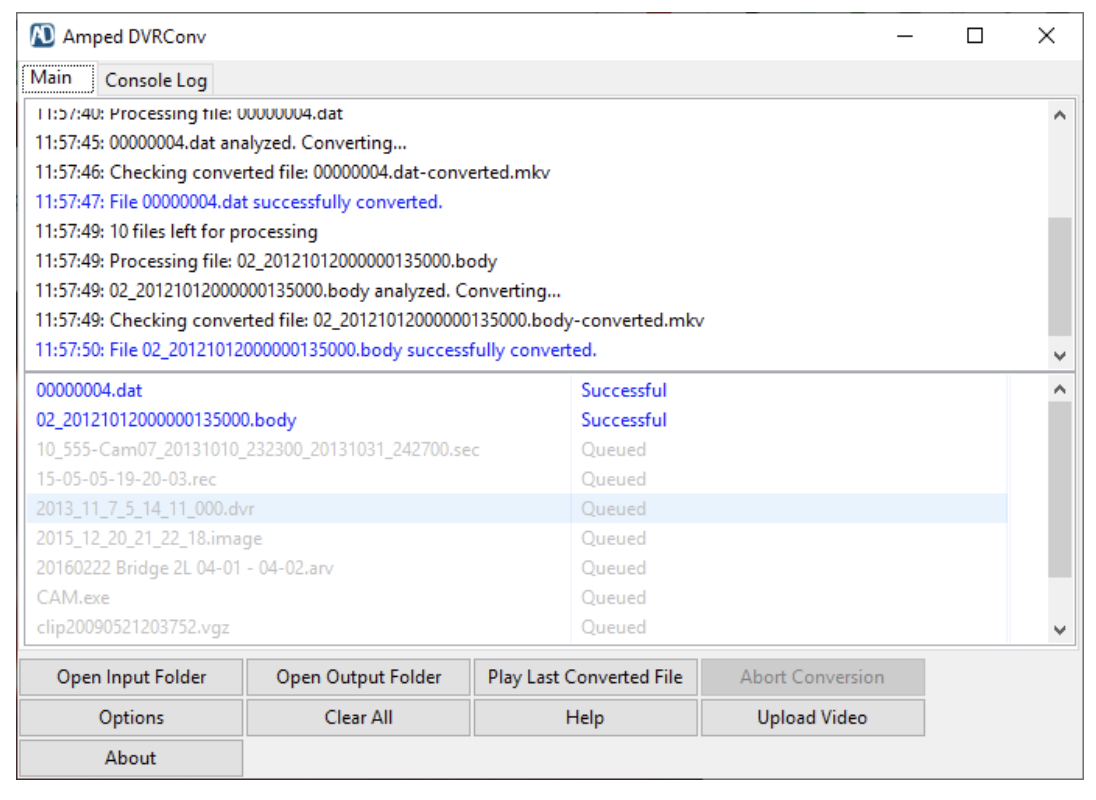
Task: Click the file list scrollbar thumb
Action: pos(1060,490)
